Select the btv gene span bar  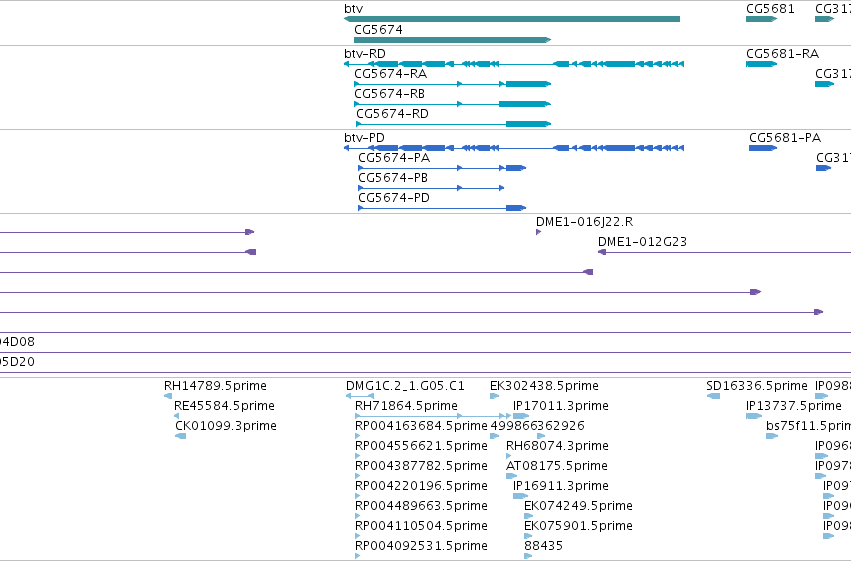[512, 19]
